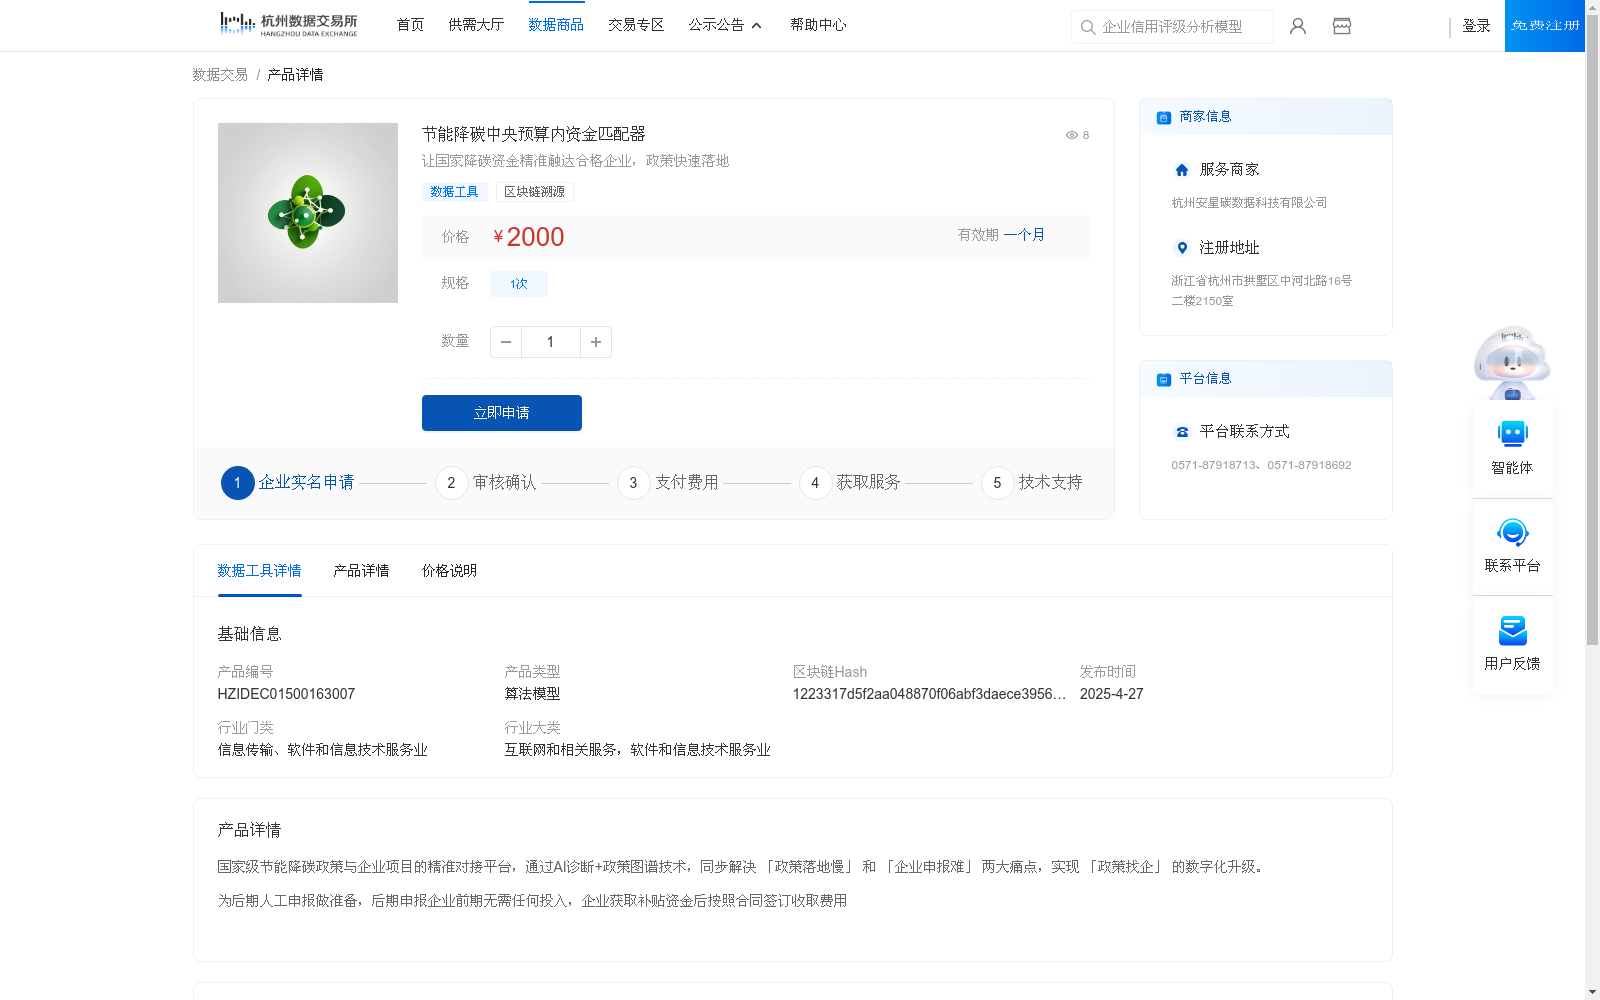Click step 5 技术支持
The width and height of the screenshot is (1600, 1000).
1032,483
